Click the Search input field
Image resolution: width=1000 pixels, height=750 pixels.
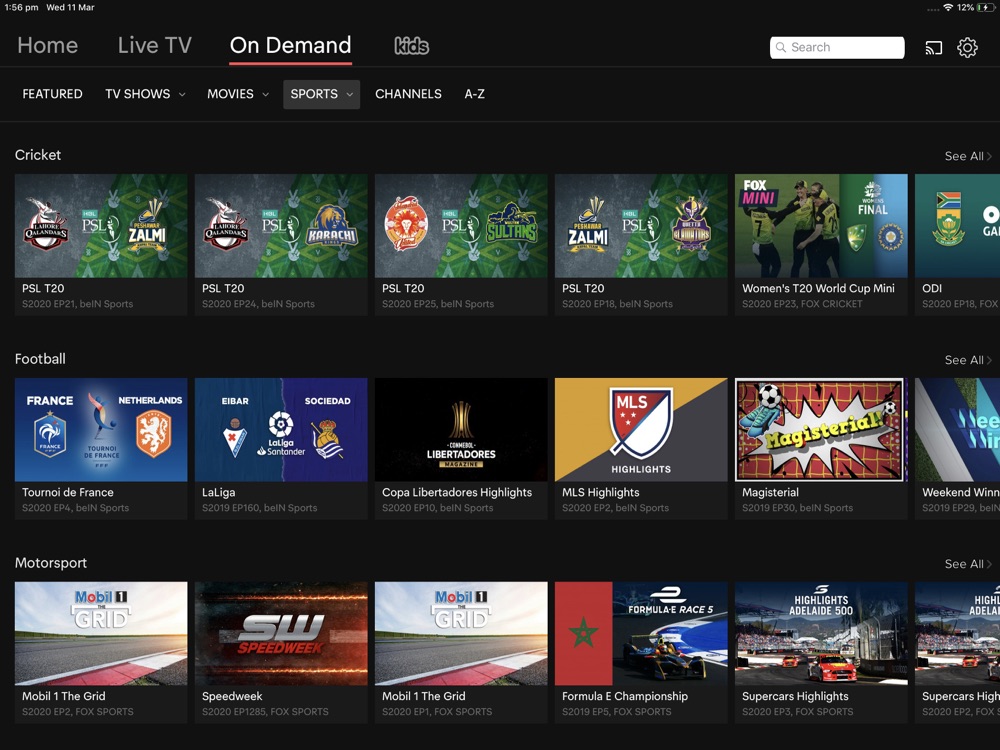click(837, 48)
